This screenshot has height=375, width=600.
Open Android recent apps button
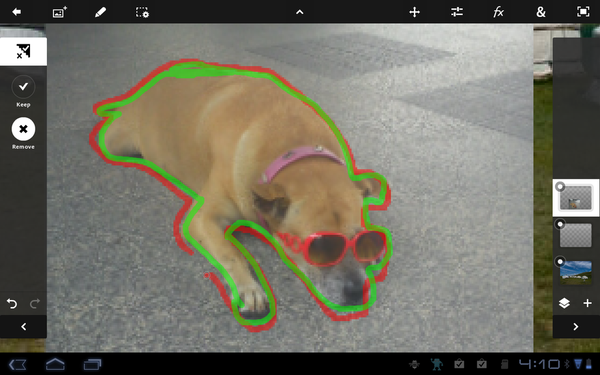[92, 364]
